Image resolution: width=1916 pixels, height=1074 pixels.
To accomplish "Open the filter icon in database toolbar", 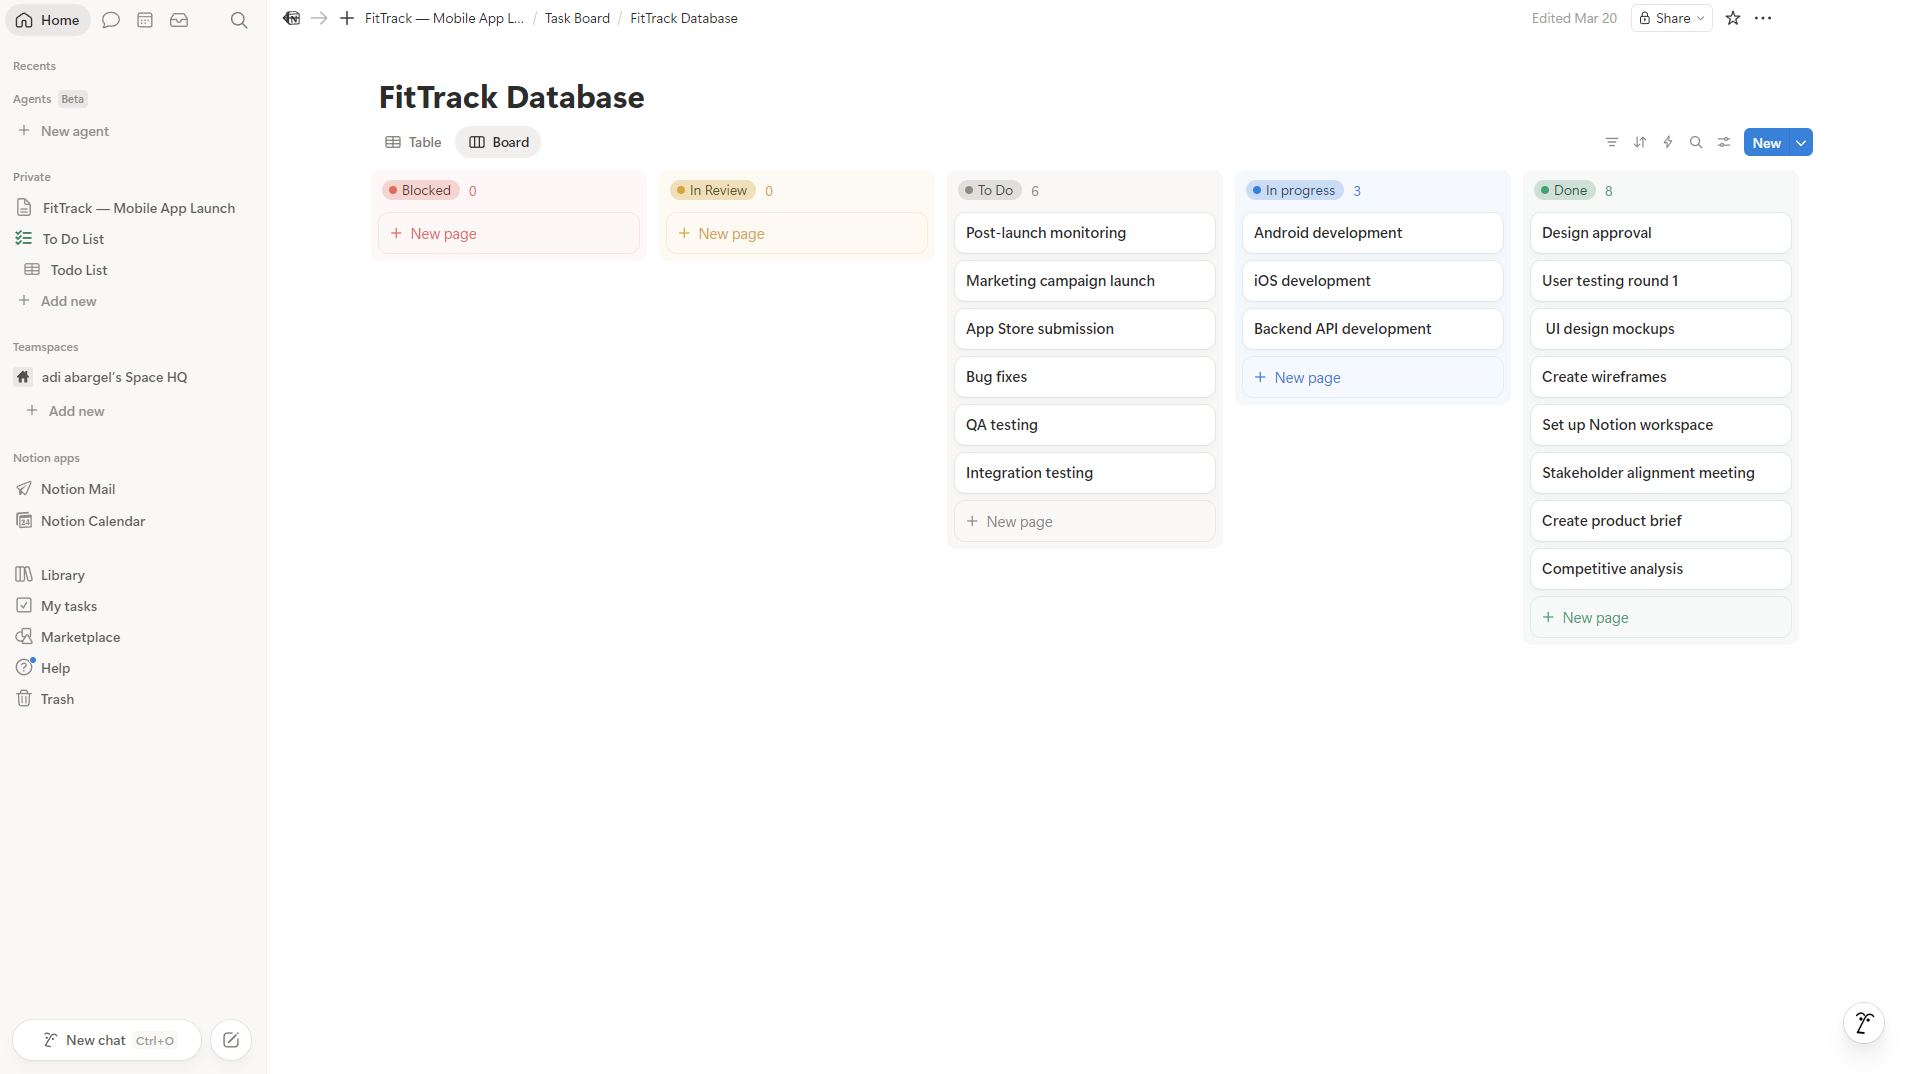I will point(1611,142).
